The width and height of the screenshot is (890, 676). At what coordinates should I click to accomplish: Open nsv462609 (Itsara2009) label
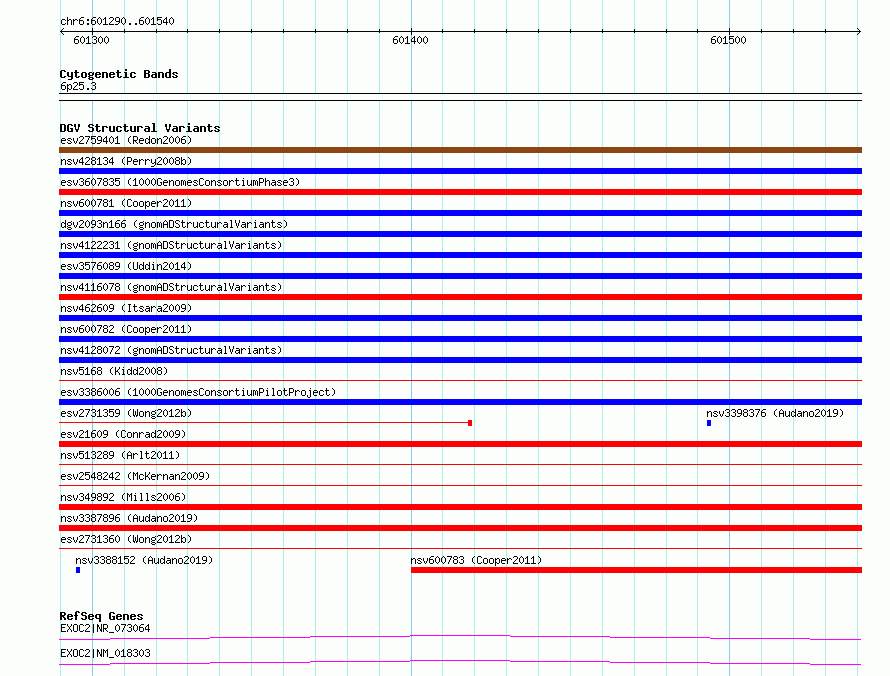[x=126, y=308]
